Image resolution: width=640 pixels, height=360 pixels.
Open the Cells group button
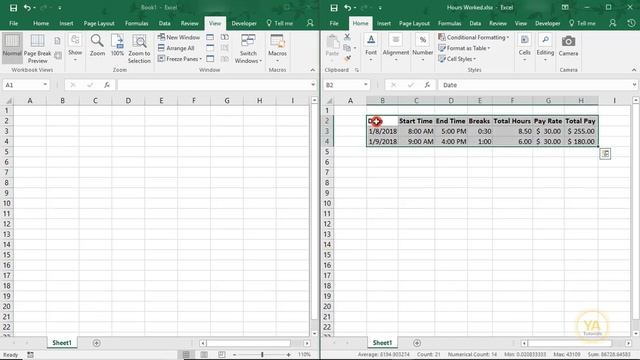click(524, 48)
